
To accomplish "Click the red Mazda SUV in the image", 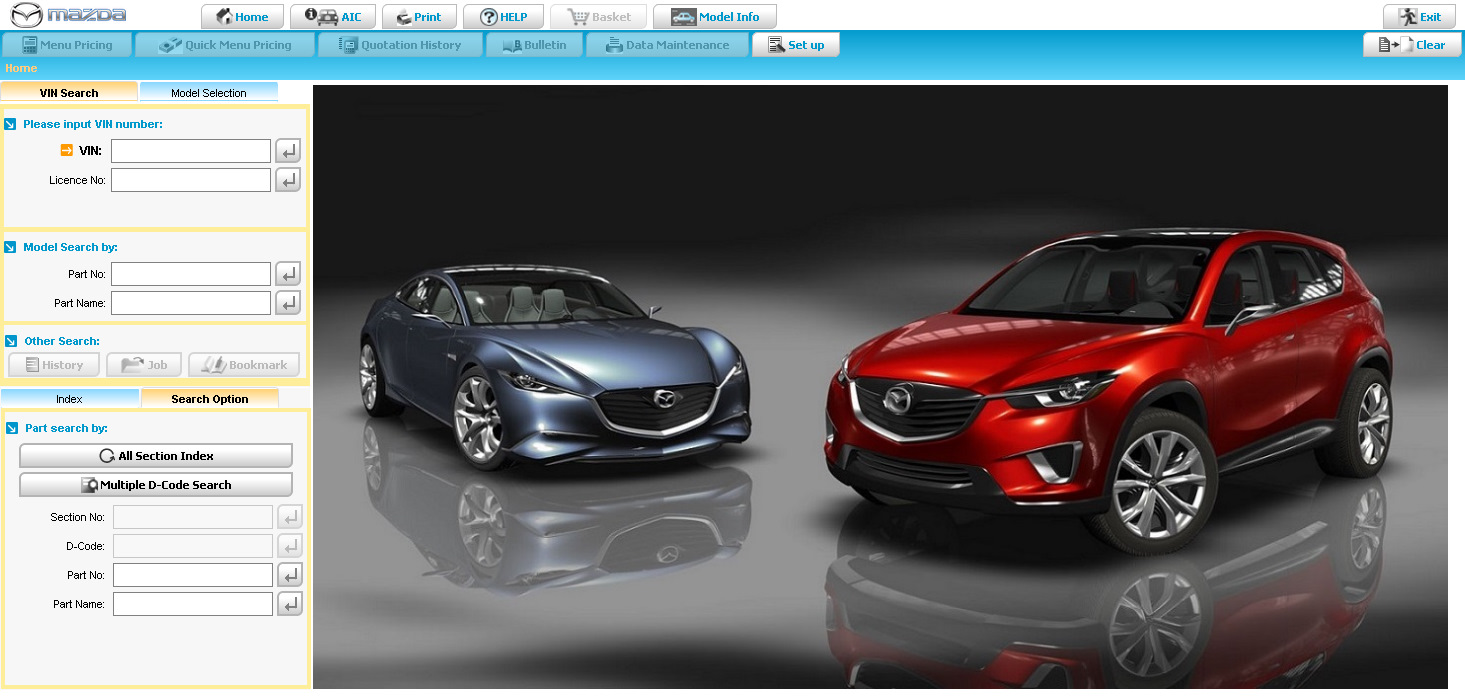I will coord(1108,393).
